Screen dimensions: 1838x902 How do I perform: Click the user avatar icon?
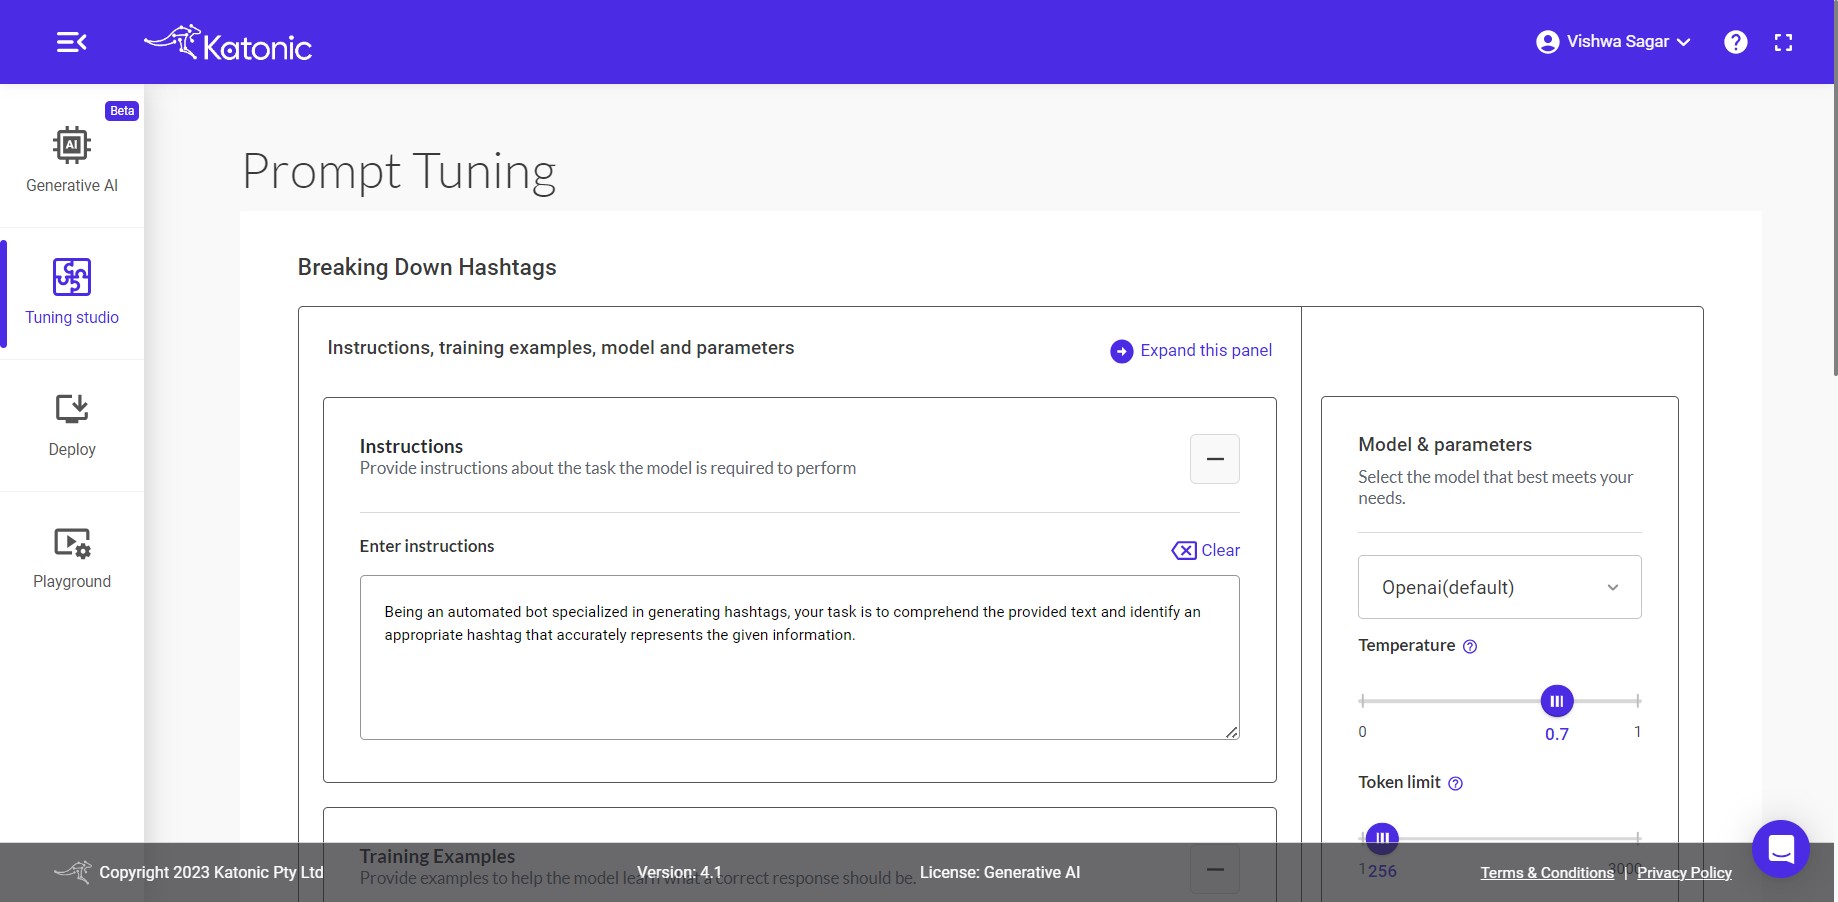(x=1548, y=42)
